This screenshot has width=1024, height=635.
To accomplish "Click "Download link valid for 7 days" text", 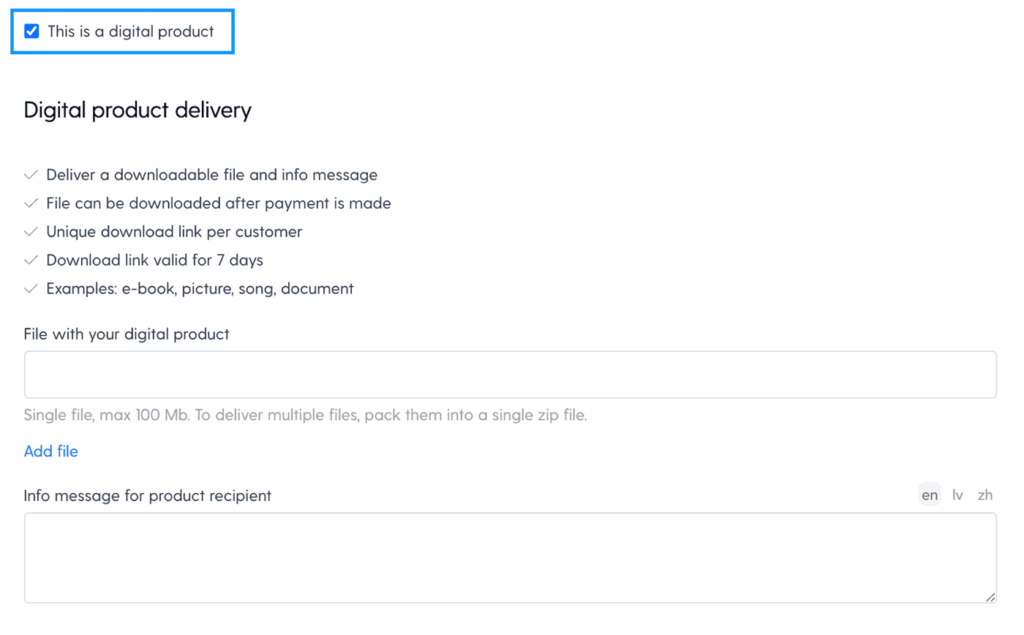I will 155,260.
